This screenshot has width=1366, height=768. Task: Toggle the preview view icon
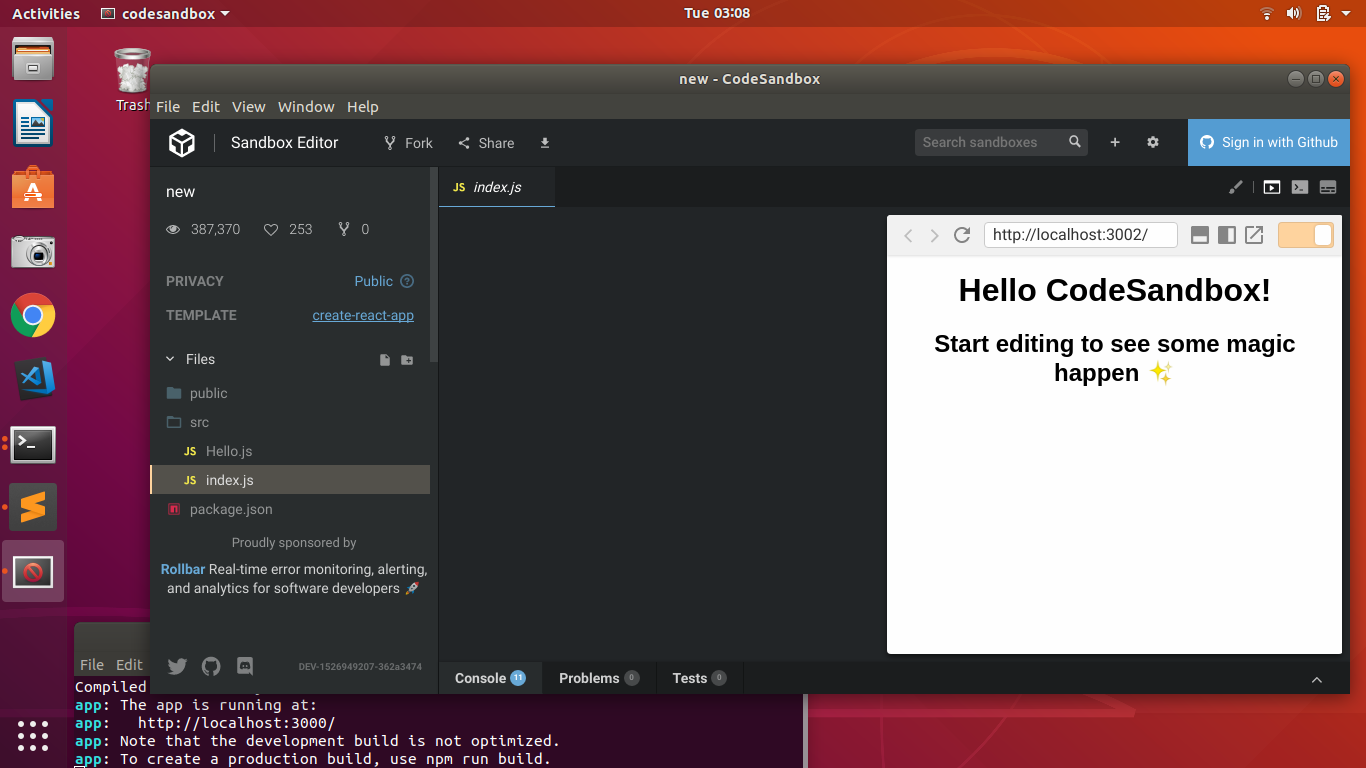[1272, 187]
